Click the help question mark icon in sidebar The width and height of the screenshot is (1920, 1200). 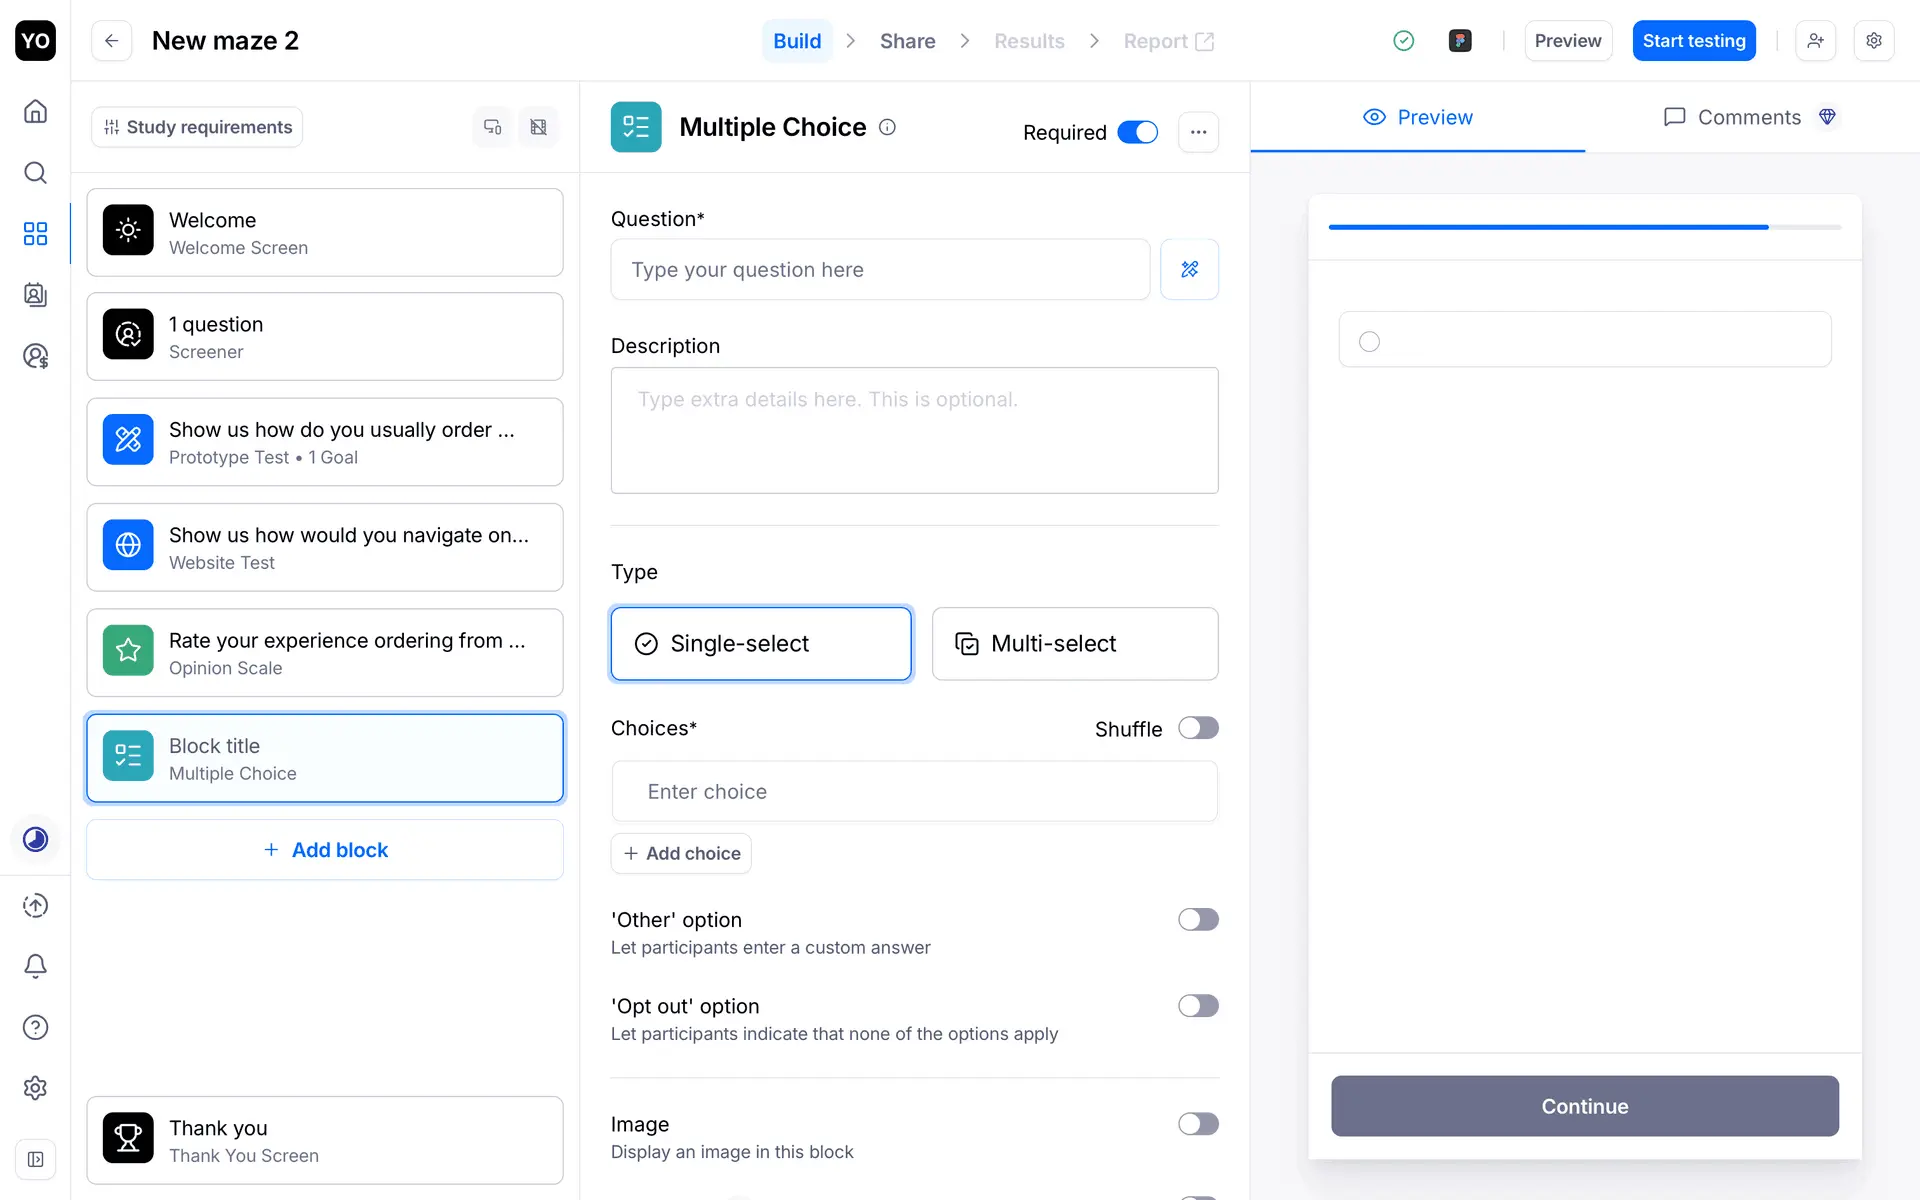(35, 1027)
